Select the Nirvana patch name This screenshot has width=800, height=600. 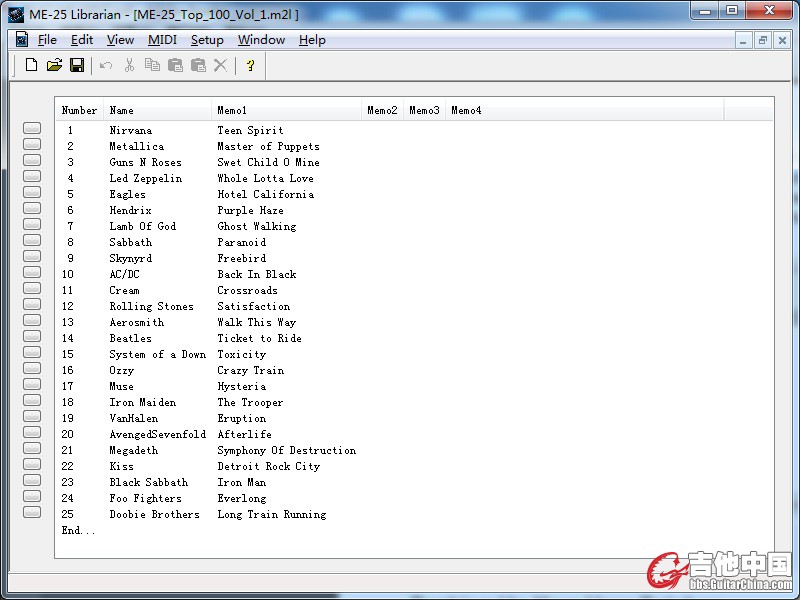point(131,131)
